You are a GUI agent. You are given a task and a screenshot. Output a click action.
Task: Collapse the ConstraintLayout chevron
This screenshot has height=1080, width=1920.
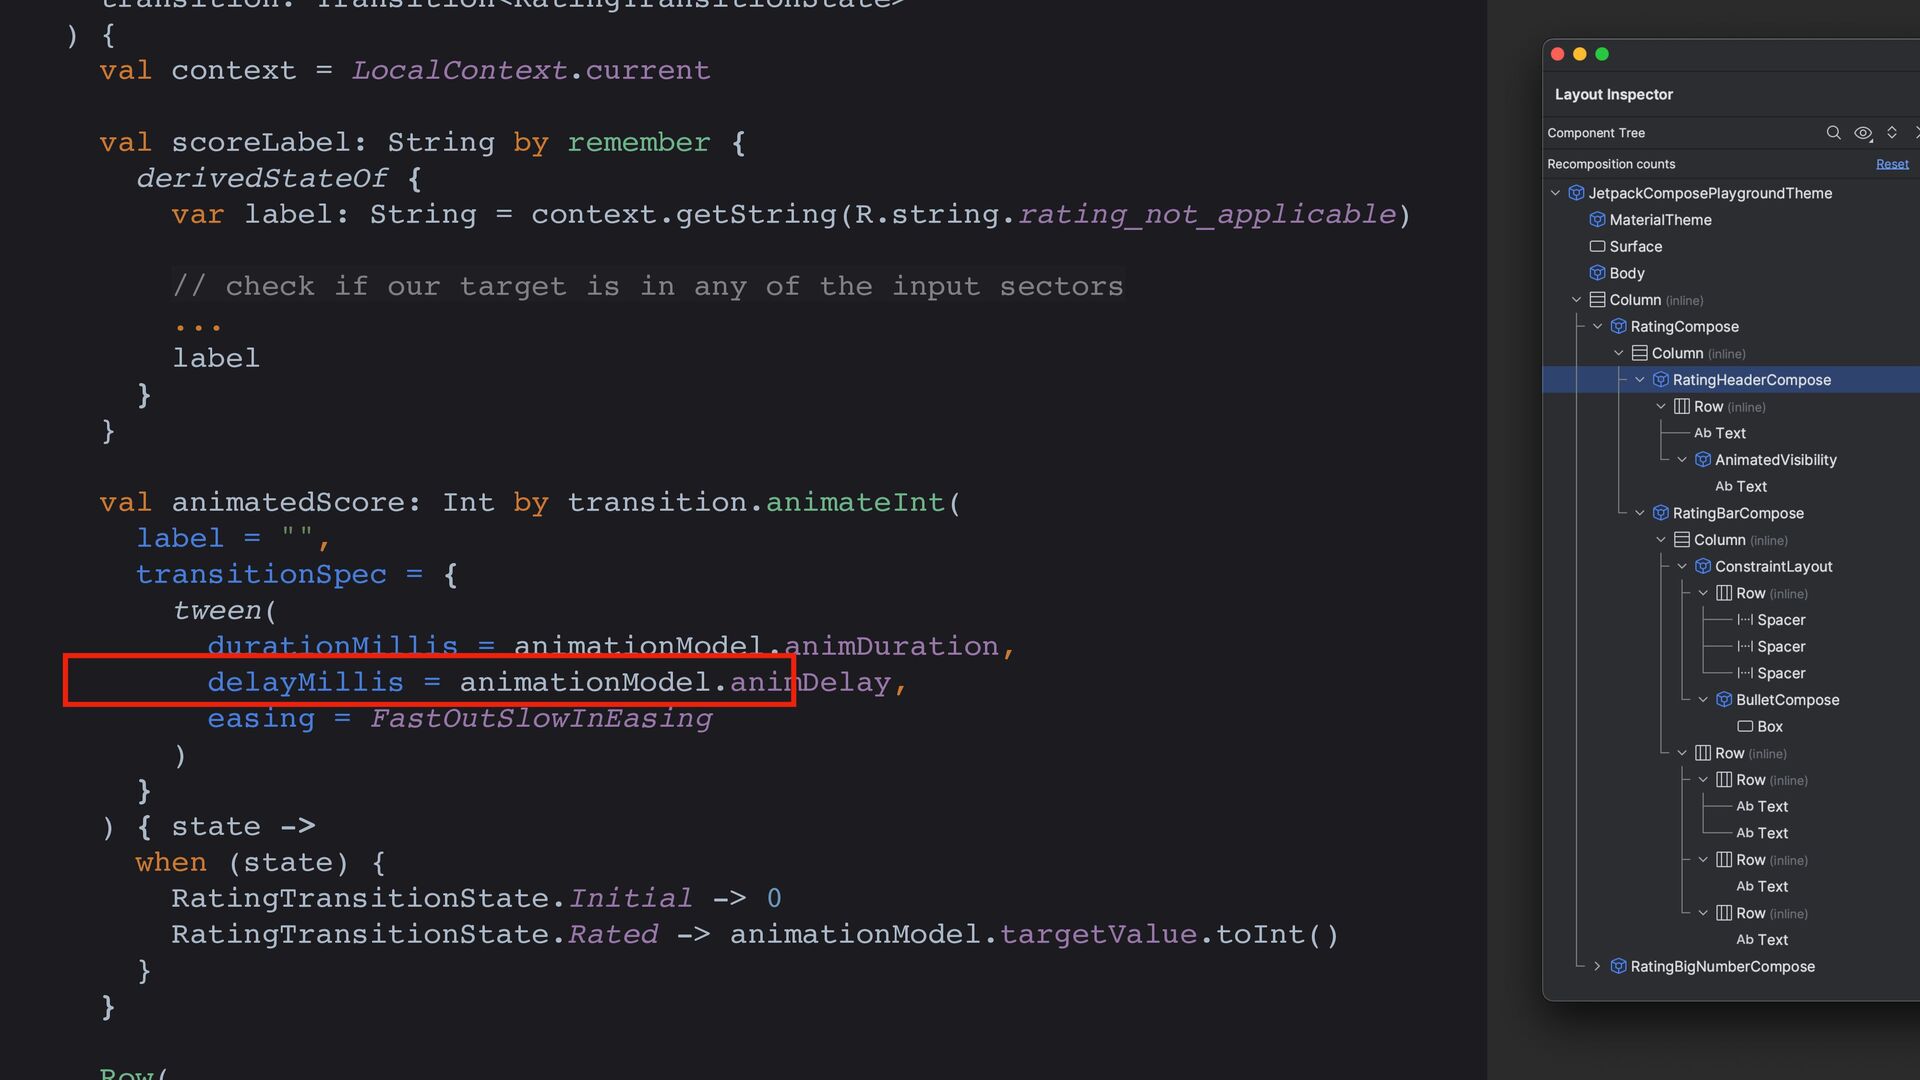tap(1682, 566)
